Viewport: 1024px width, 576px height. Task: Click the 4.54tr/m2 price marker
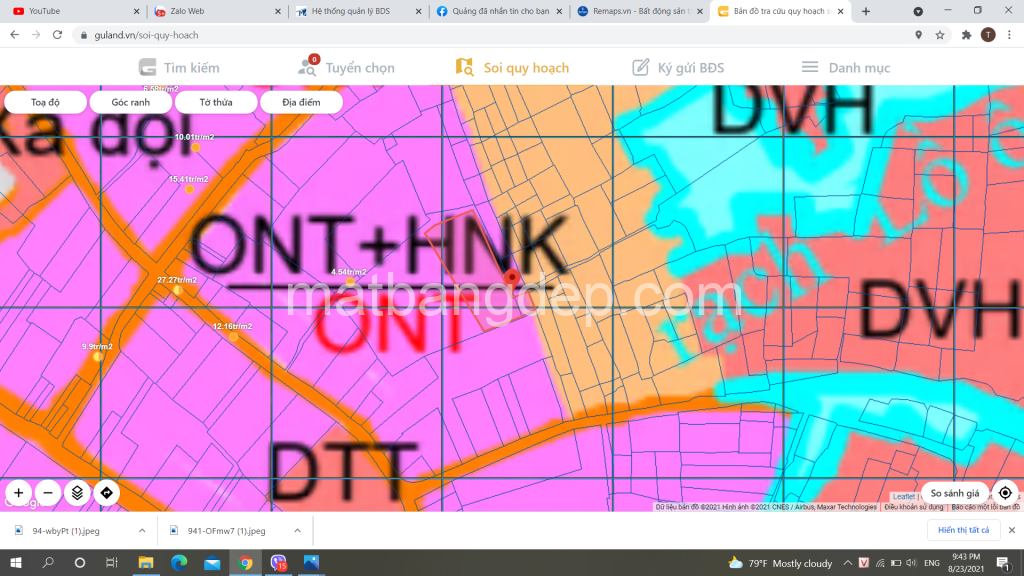click(x=350, y=281)
